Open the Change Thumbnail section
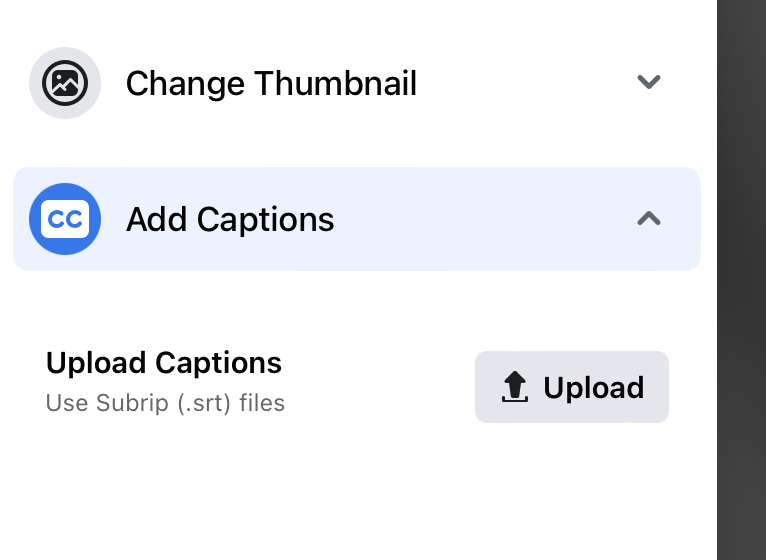 (x=357, y=83)
